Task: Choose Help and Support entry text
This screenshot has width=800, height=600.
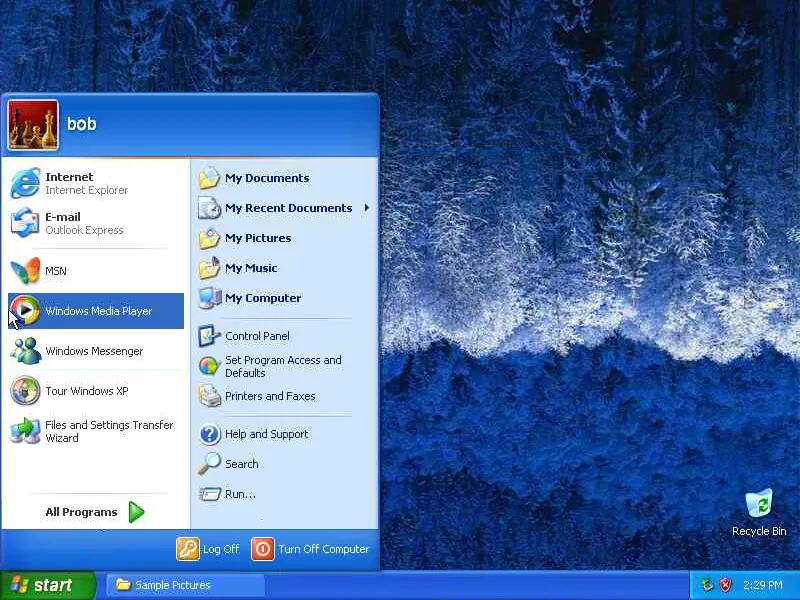Action: [266, 434]
